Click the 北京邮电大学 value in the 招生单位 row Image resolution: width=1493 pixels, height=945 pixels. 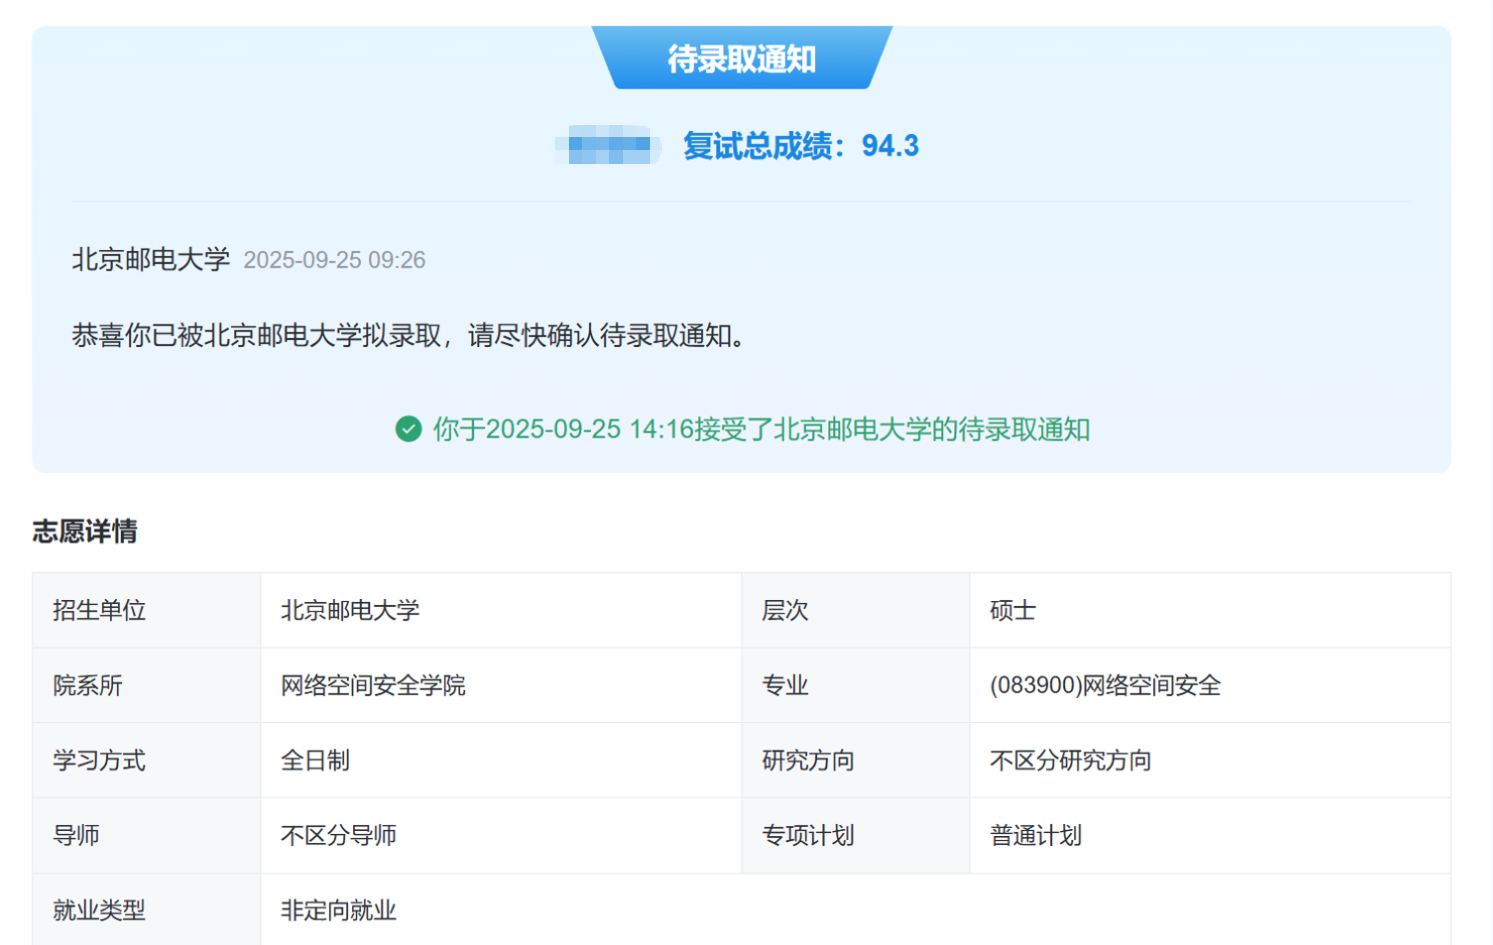(501, 610)
